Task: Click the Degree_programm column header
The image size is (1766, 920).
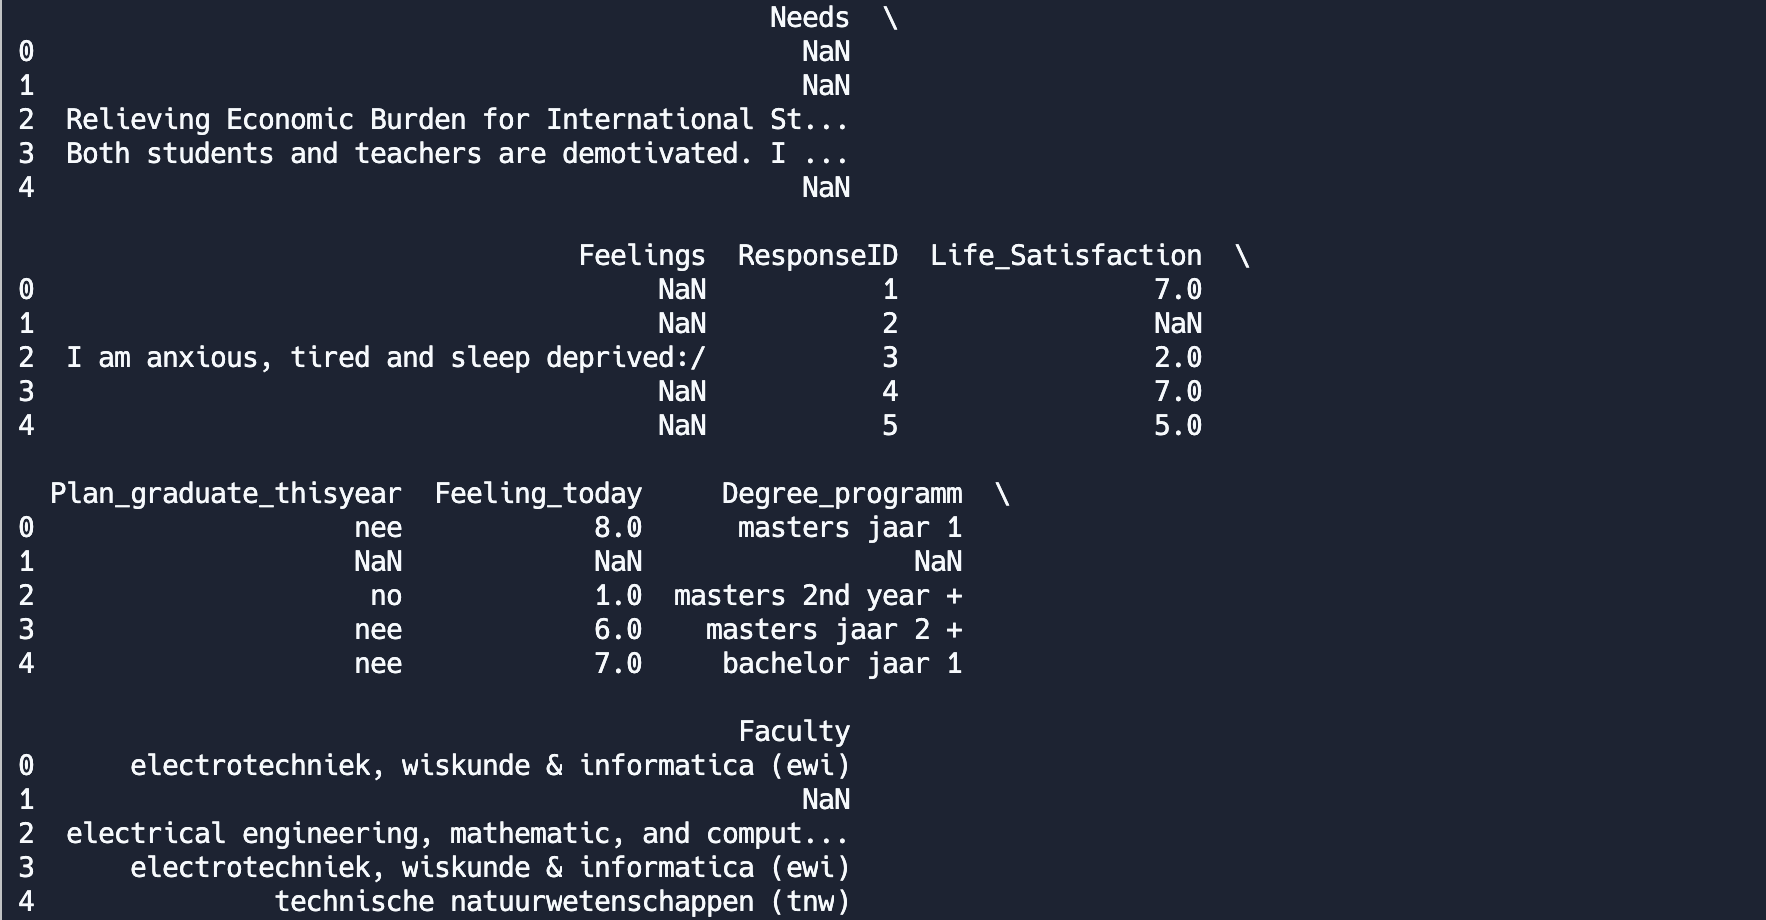Action: coord(841,494)
